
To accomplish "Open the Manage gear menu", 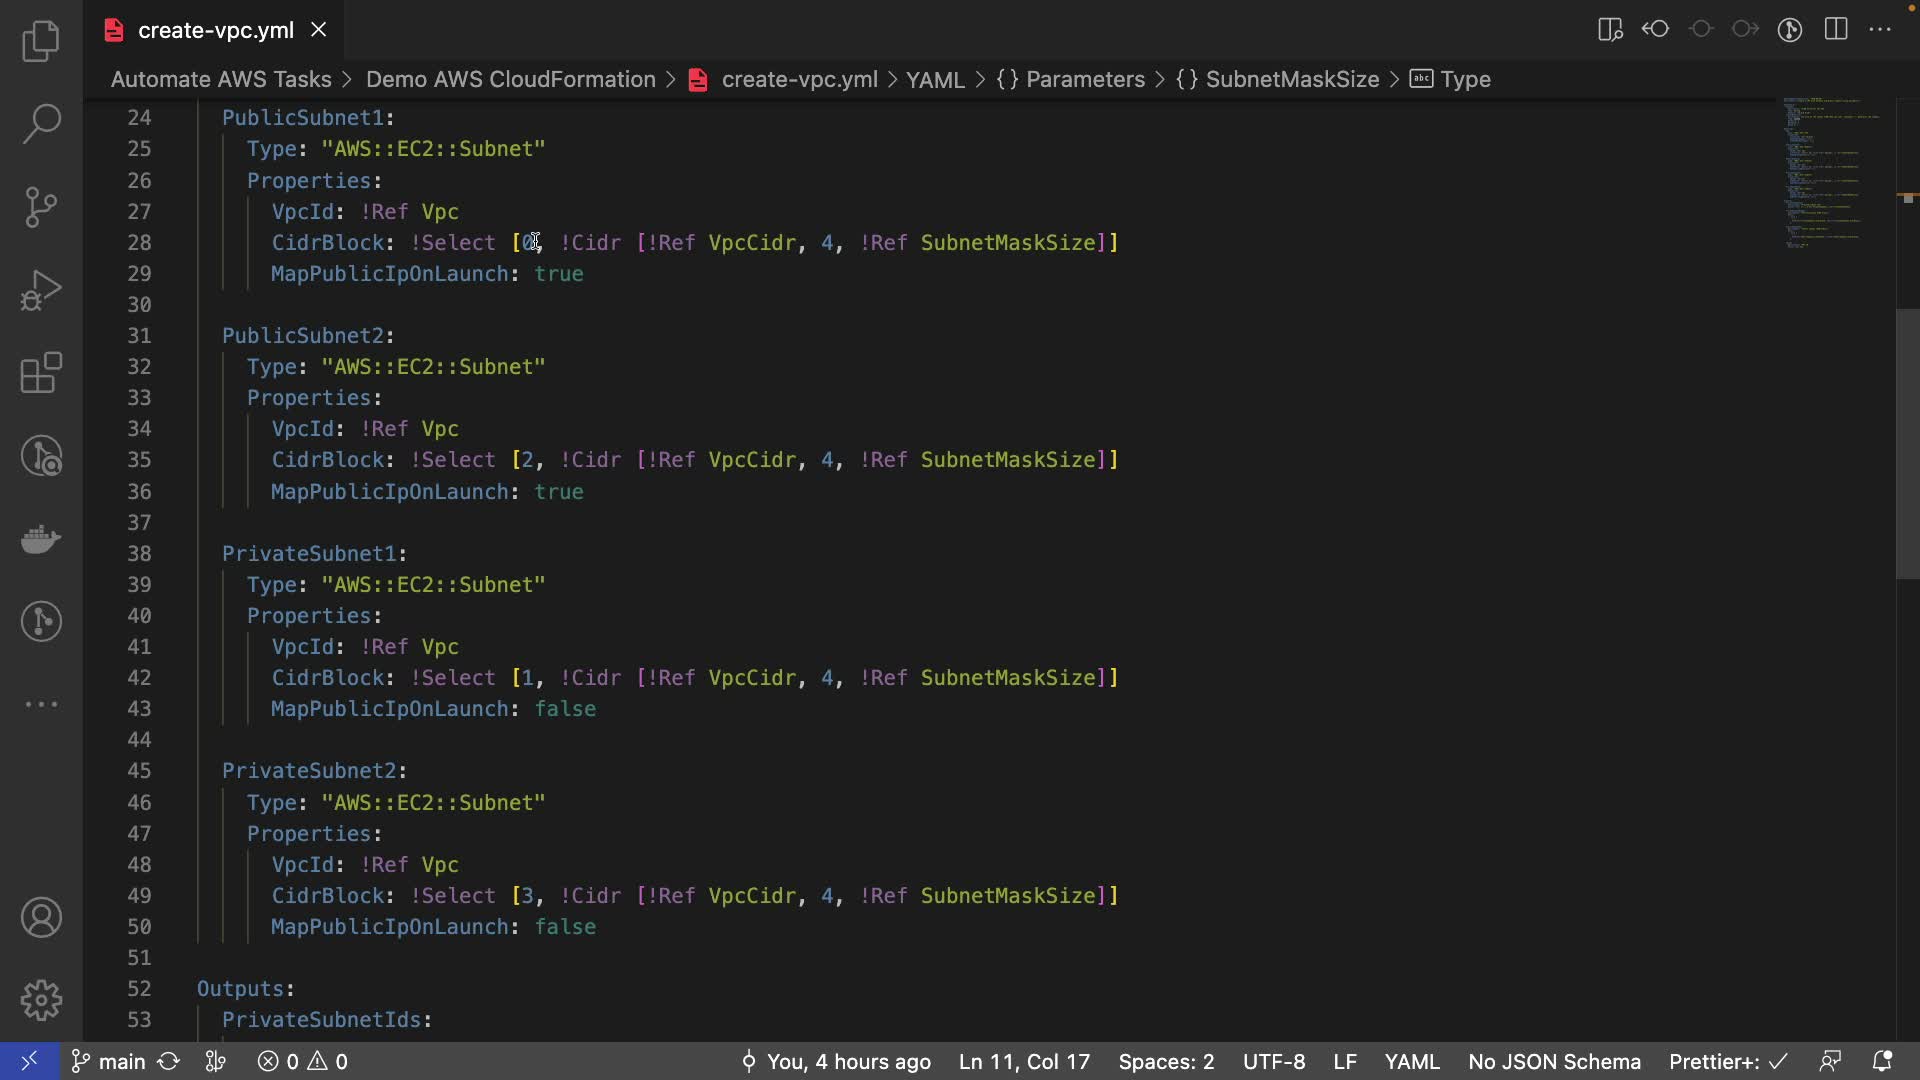I will pos(41,1000).
